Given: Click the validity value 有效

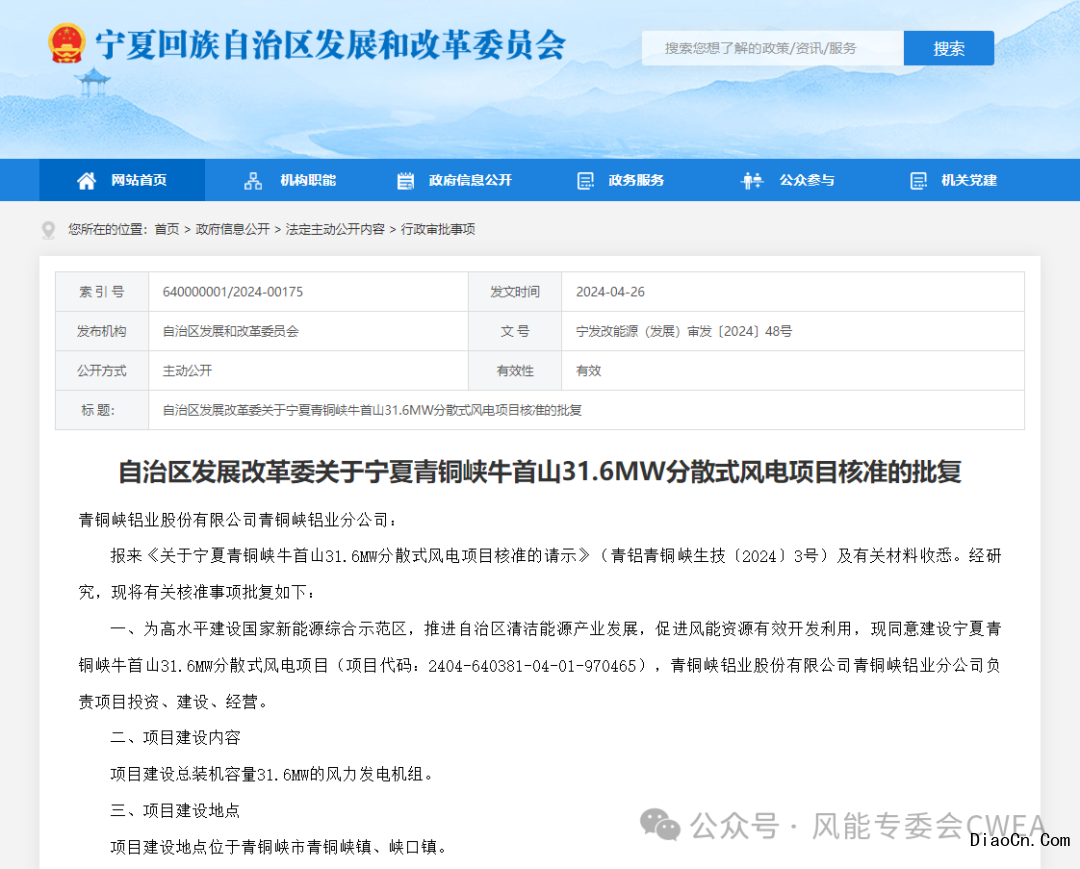Looking at the screenshot, I should (x=589, y=370).
